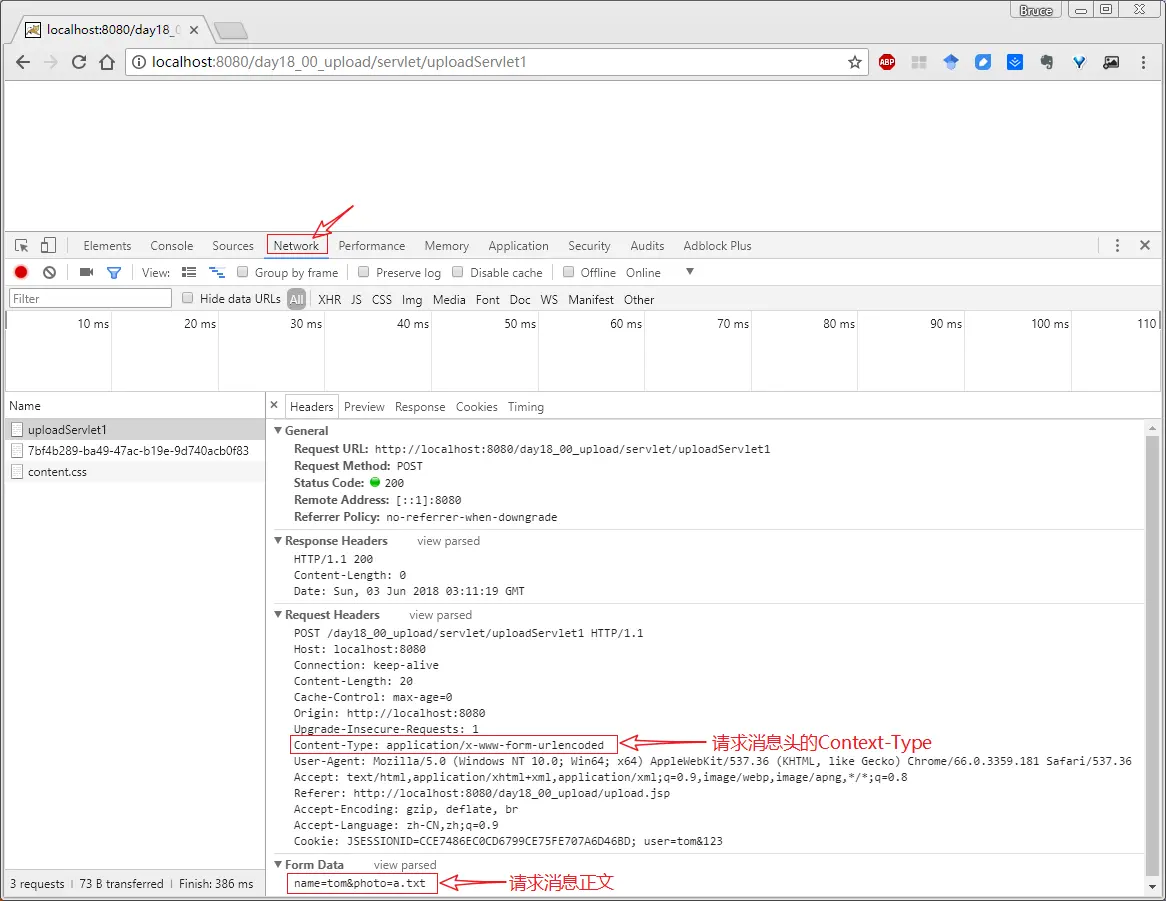Activate the DevTools inspect element picker
Screen dimensions: 1166x901
pyautogui.click(x=22, y=245)
